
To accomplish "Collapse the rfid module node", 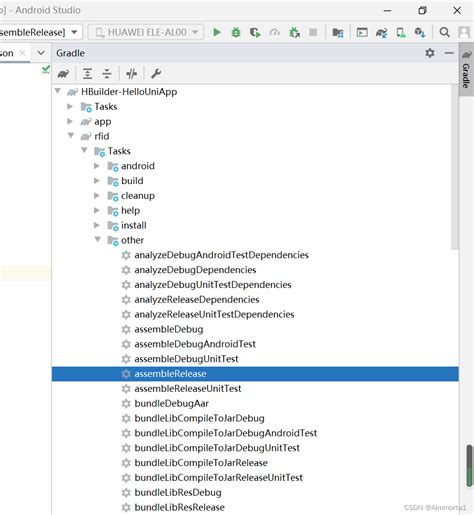I will [x=71, y=135].
